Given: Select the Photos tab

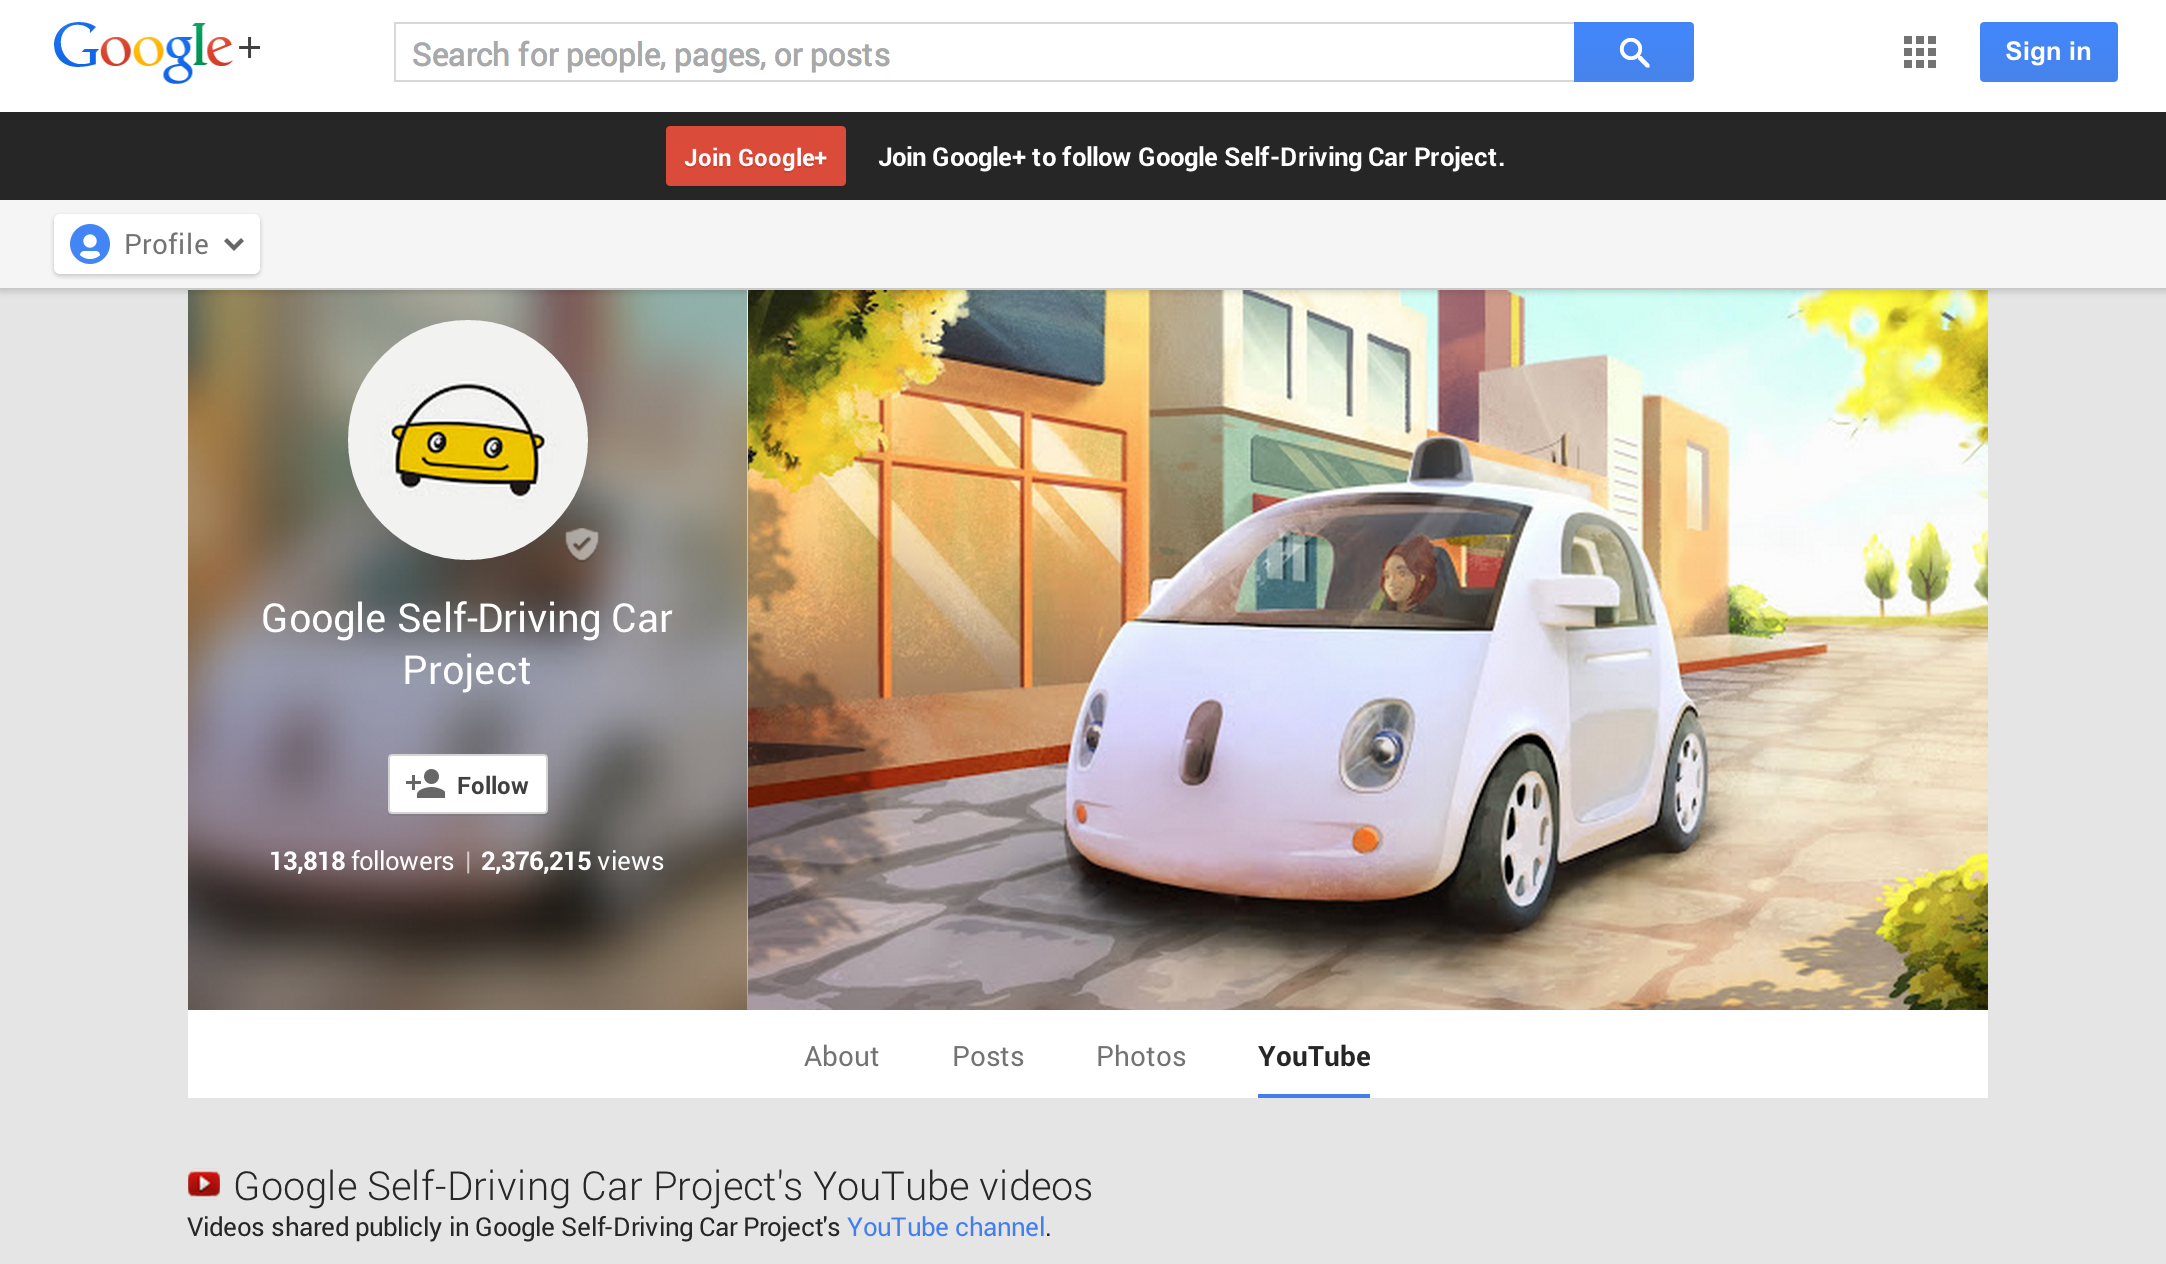Looking at the screenshot, I should 1140,1056.
